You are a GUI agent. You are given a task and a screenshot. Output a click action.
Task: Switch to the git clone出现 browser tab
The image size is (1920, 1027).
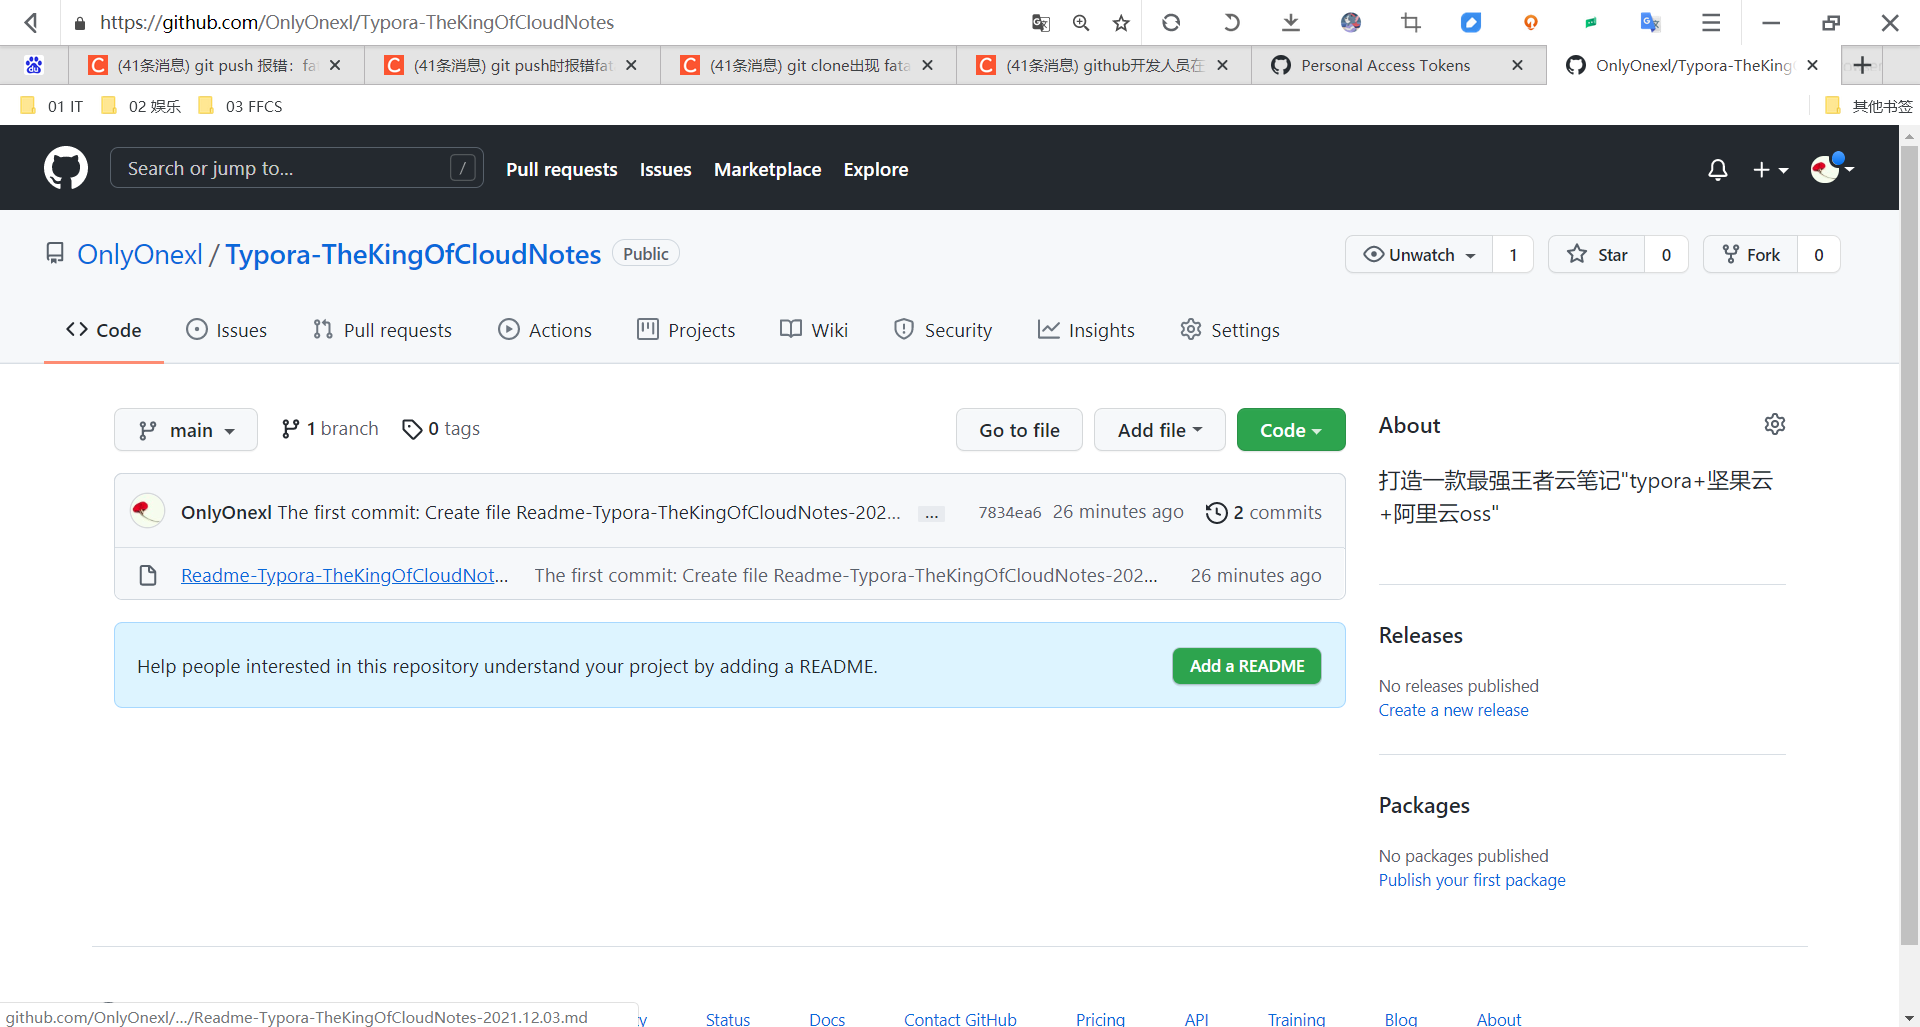point(808,65)
